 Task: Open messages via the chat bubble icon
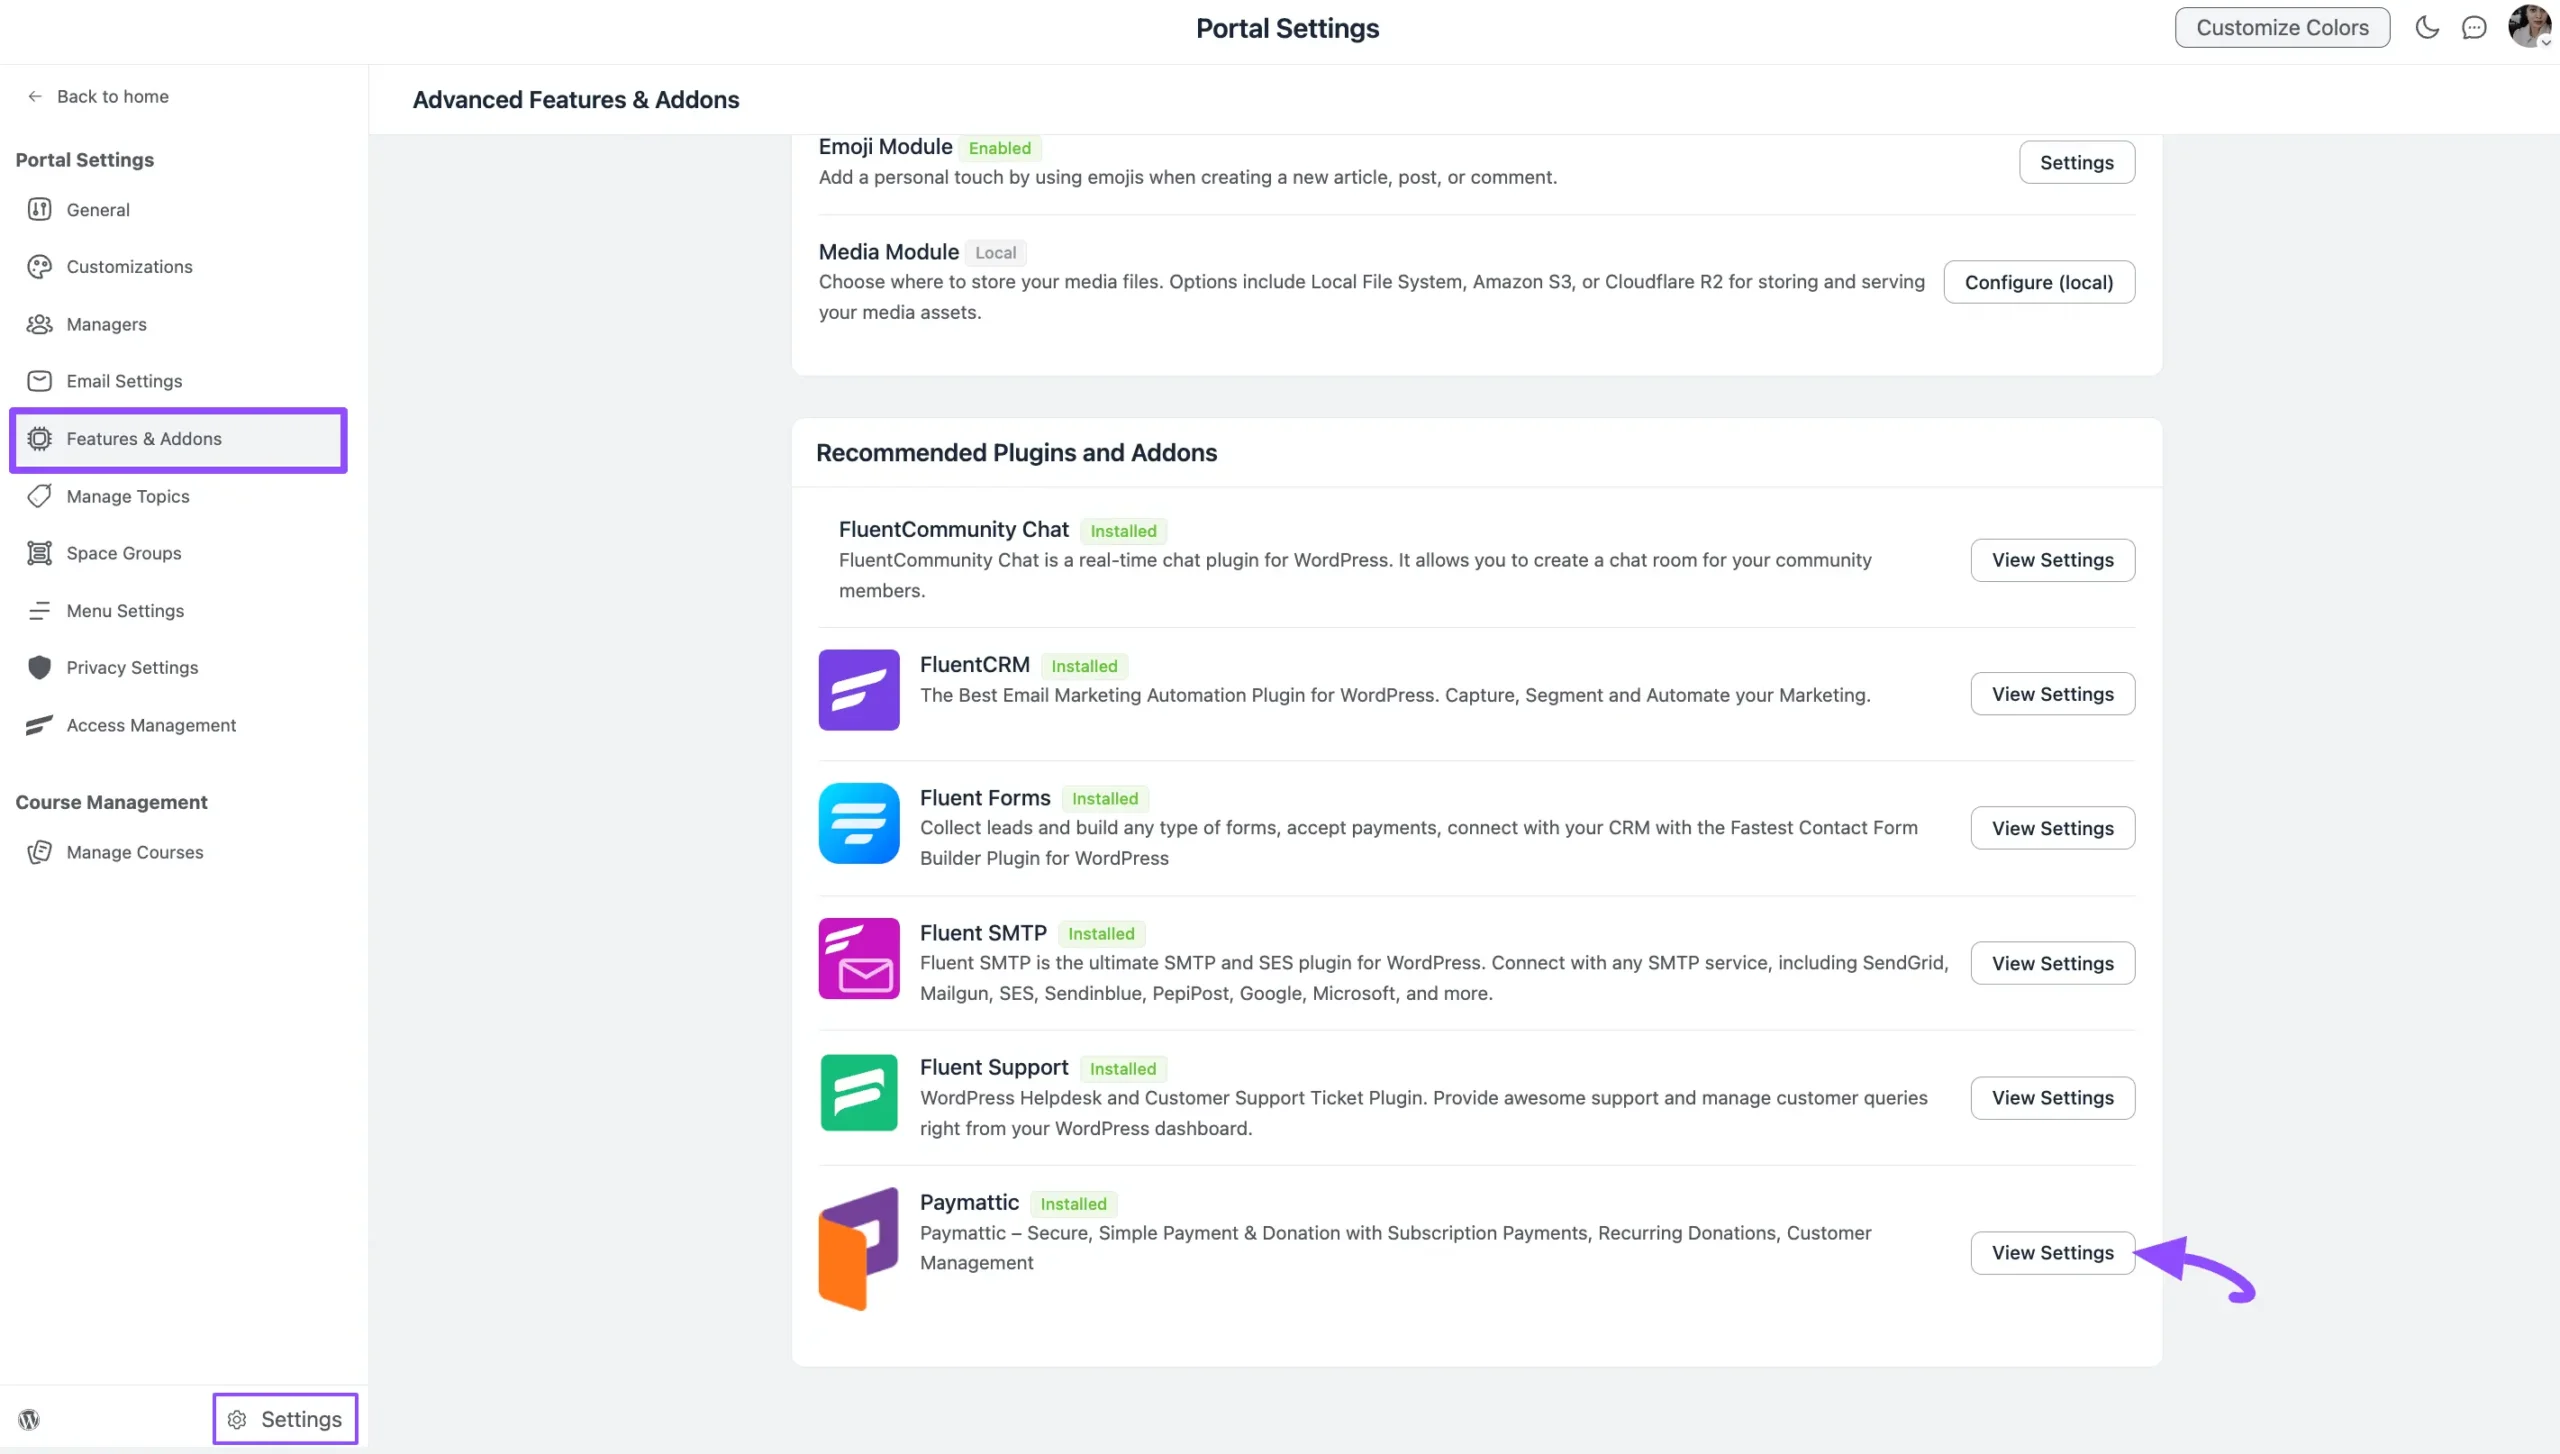click(2474, 28)
